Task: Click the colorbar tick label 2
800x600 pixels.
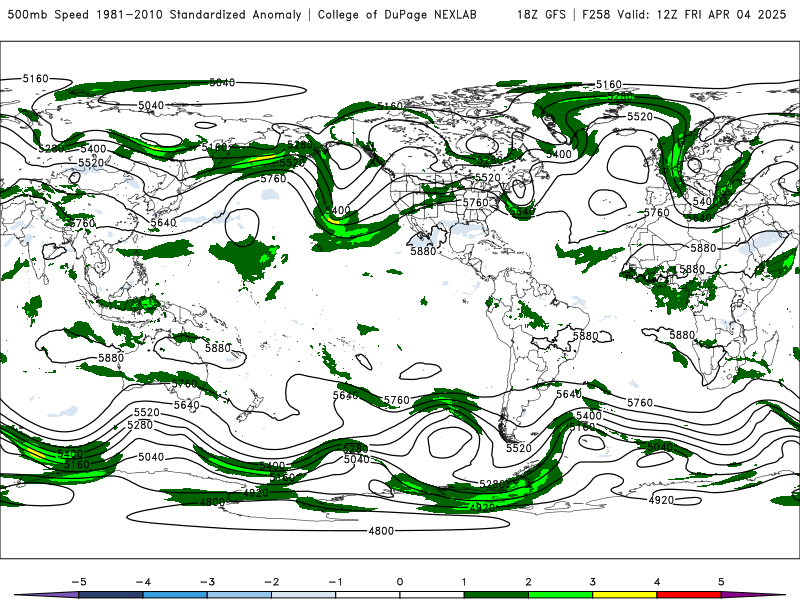Action: (528, 582)
